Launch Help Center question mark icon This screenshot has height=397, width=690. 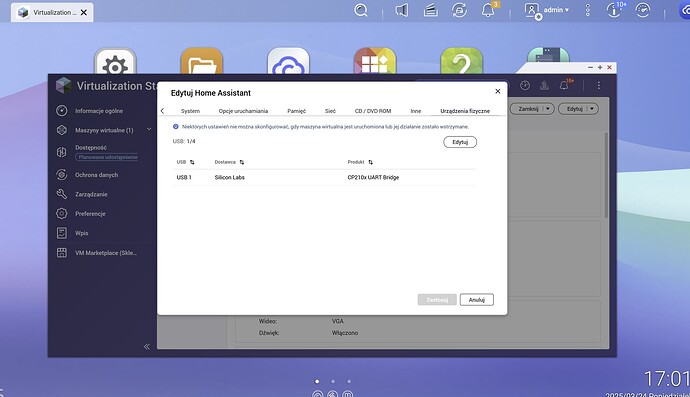462,61
